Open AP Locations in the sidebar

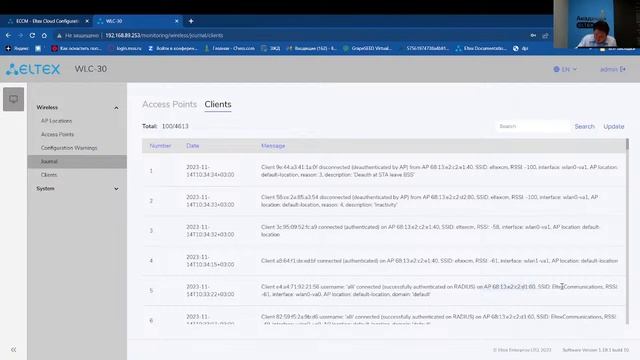click(x=56, y=121)
